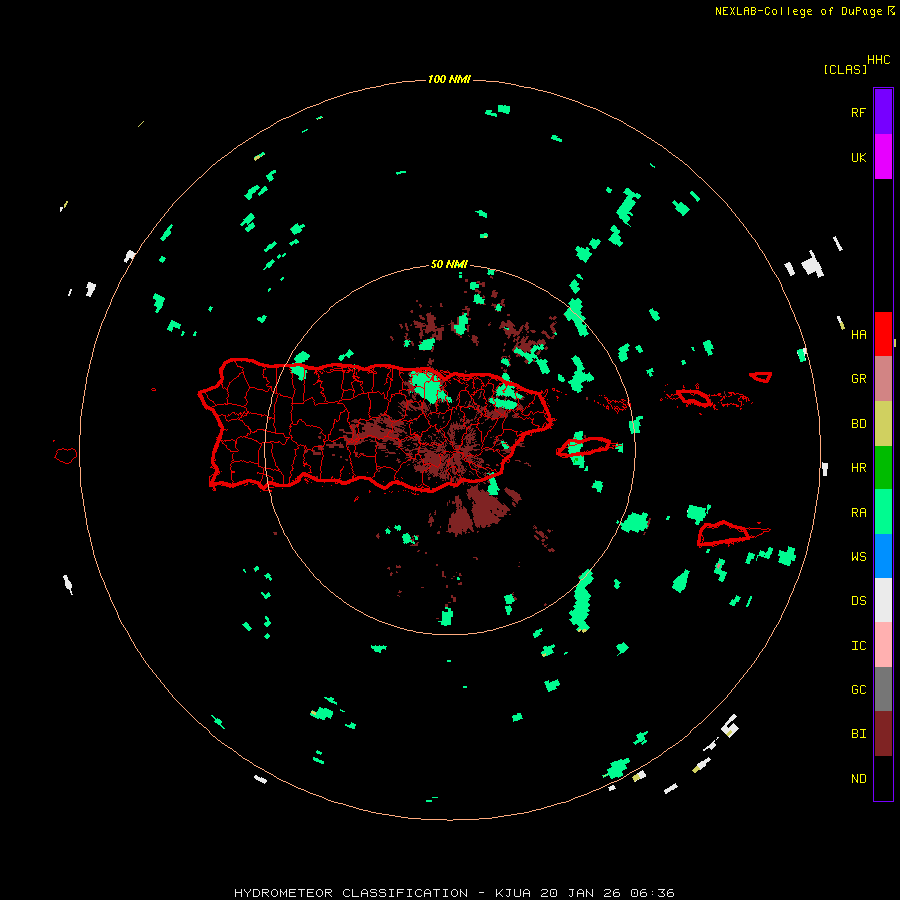Image resolution: width=900 pixels, height=900 pixels.
Task: Click the RA legend label
Action: [858, 513]
